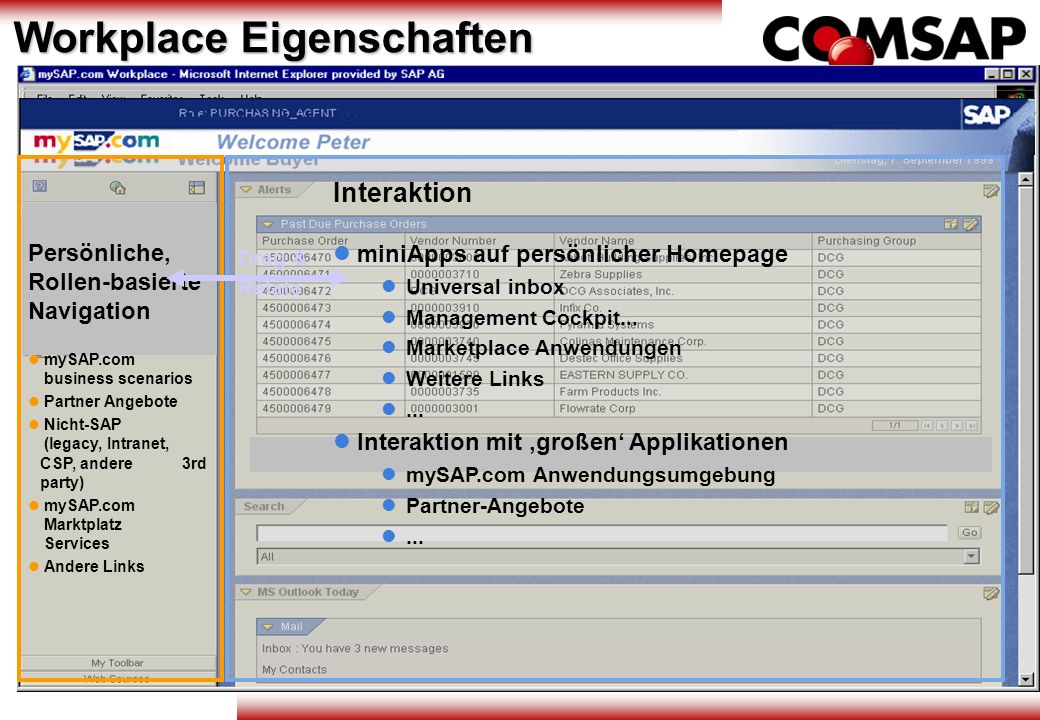
Task: Click the Search panel layout icon
Action: point(971,507)
